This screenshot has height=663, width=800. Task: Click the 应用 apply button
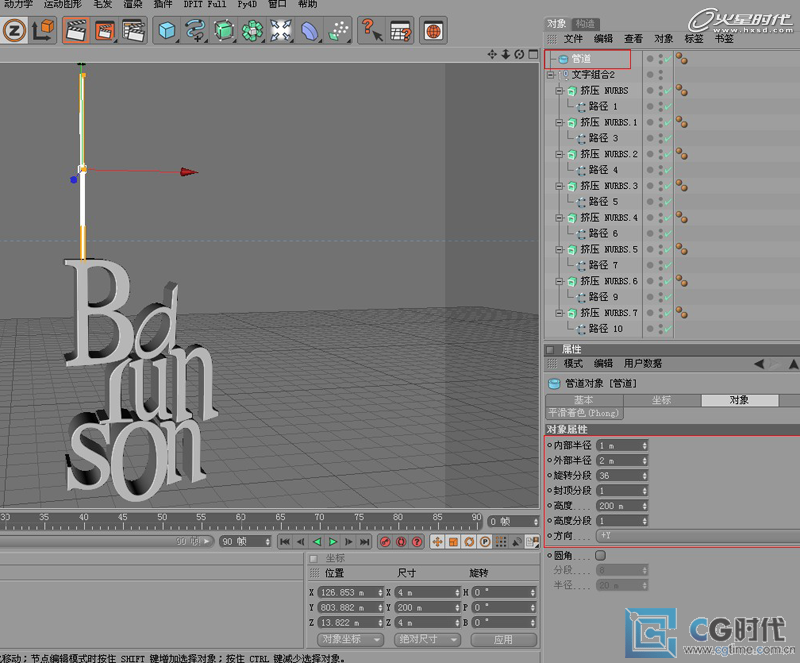tap(504, 639)
